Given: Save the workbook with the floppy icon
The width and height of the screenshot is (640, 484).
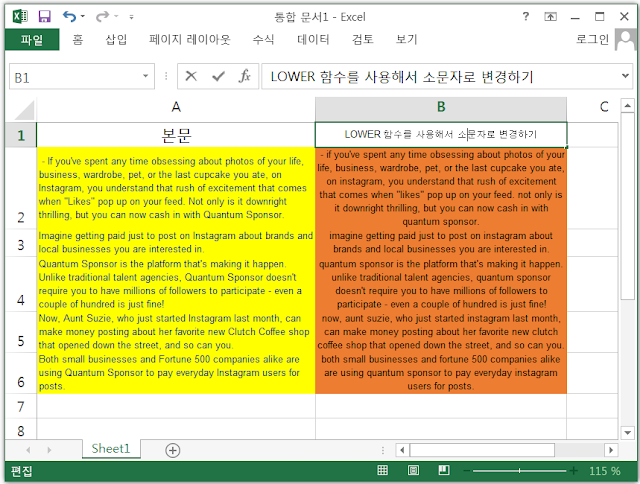Looking at the screenshot, I should tap(44, 17).
